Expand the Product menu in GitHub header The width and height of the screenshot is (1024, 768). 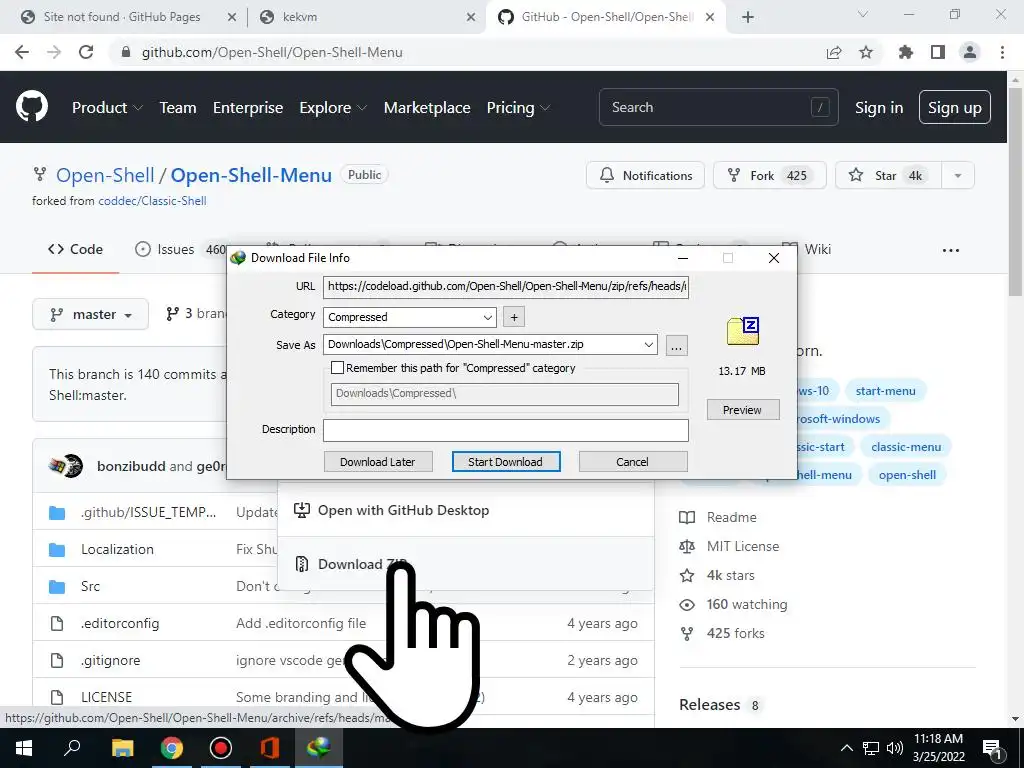pos(107,108)
